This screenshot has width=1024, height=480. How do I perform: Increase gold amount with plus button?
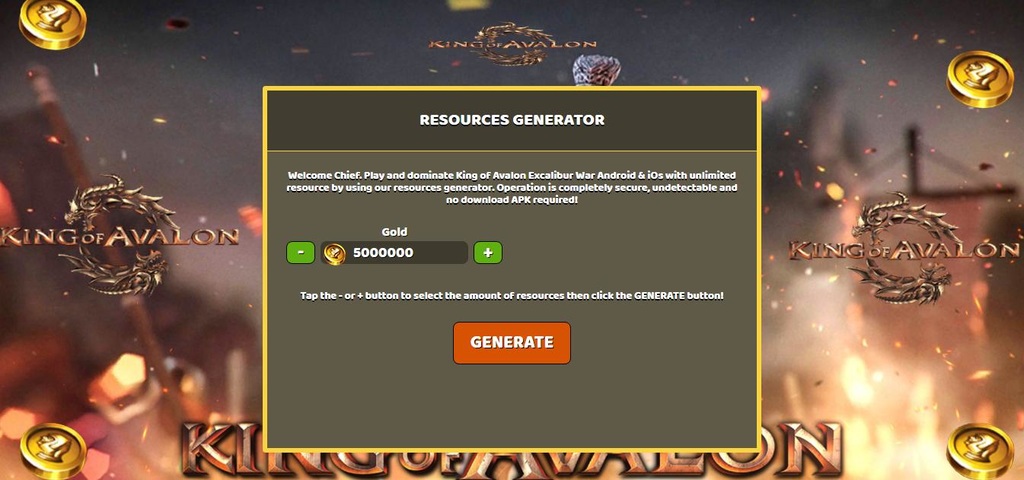488,253
